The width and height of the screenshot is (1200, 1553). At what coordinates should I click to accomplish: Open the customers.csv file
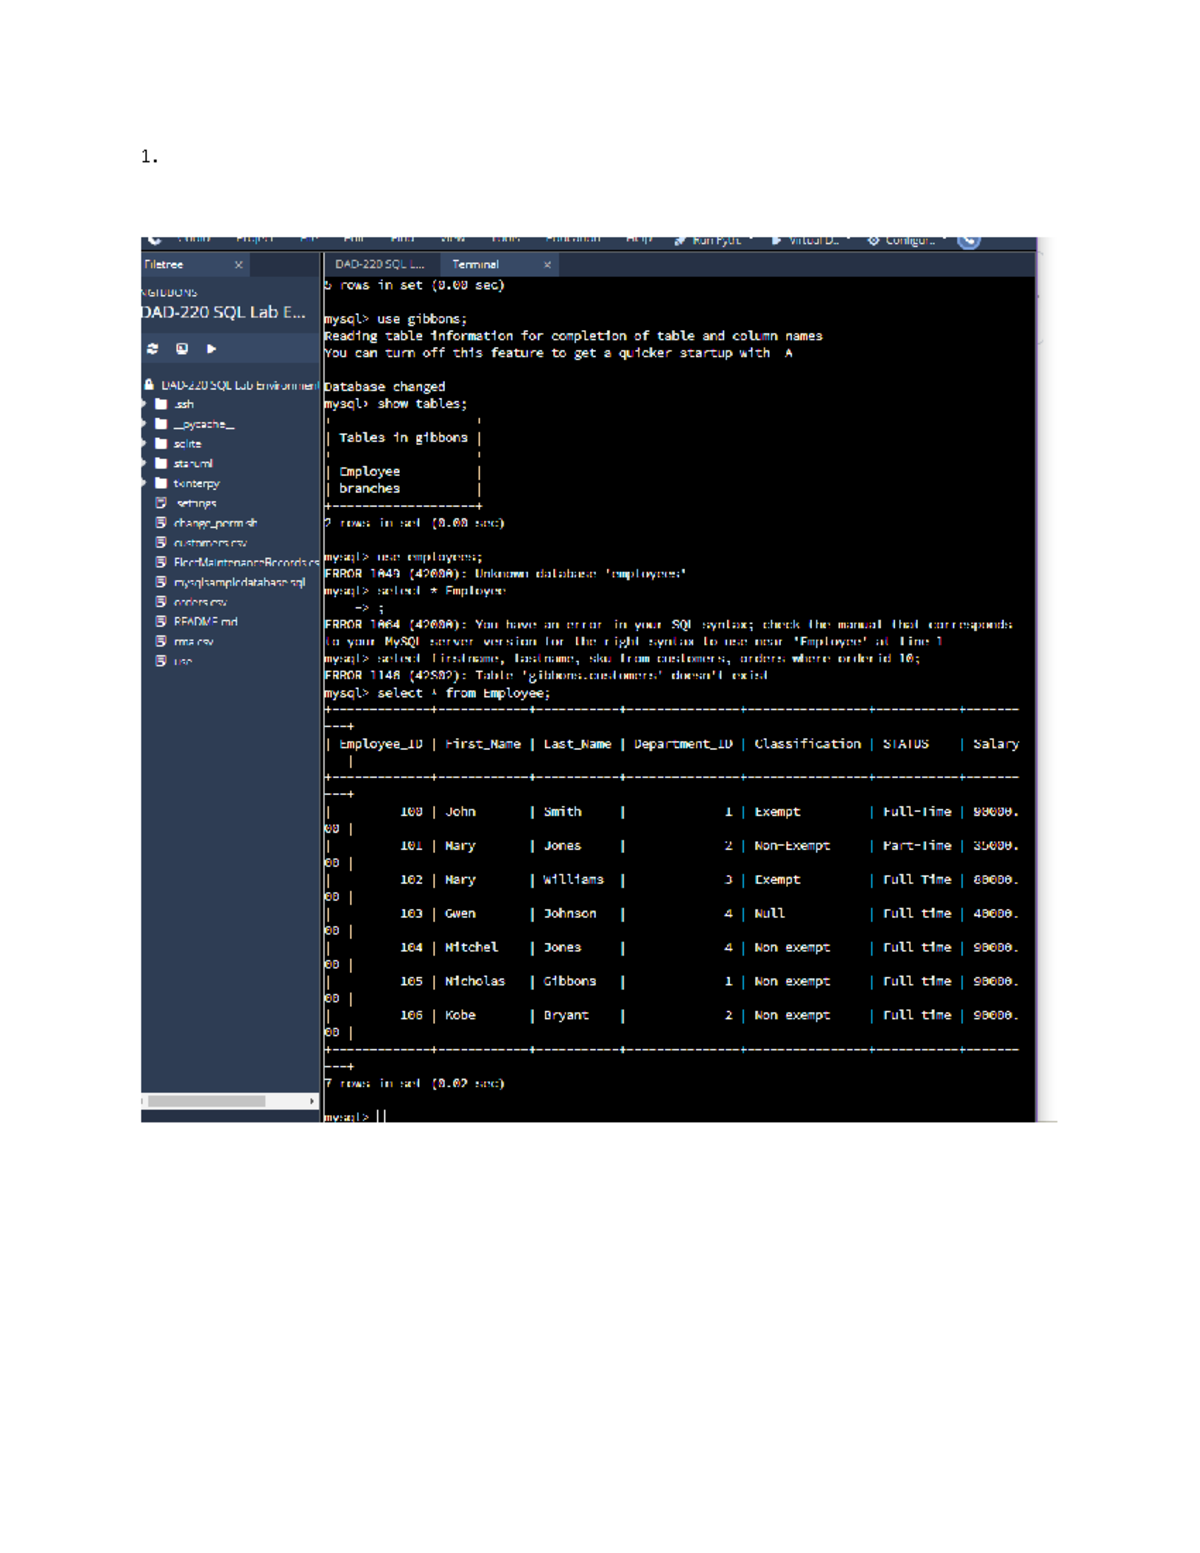[209, 543]
